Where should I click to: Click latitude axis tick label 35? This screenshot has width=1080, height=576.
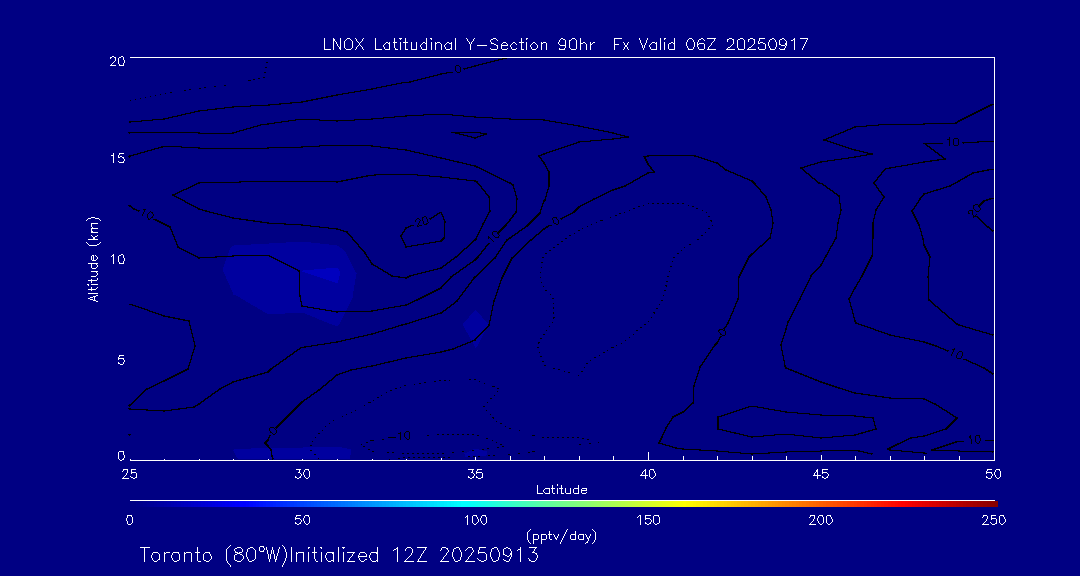[x=476, y=472]
